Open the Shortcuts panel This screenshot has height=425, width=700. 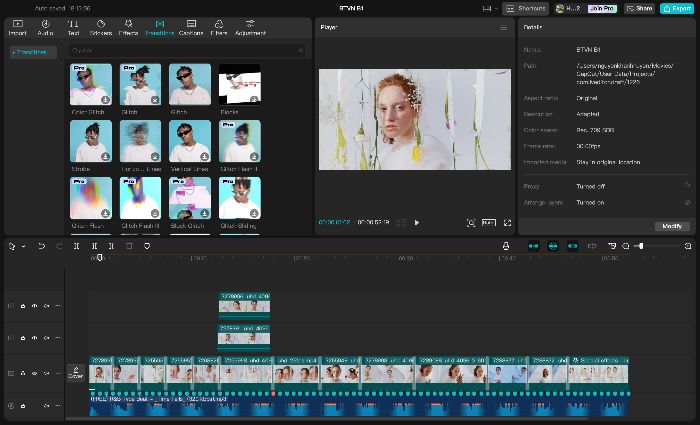525,8
